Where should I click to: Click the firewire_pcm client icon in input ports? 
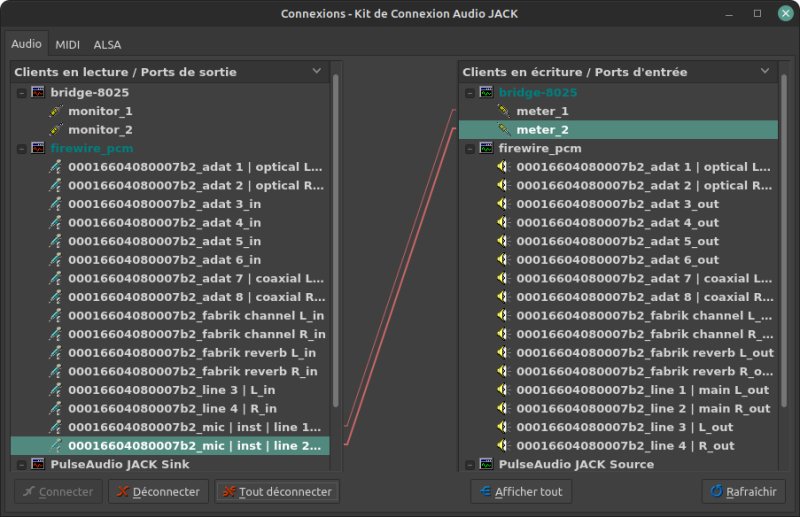coord(486,148)
